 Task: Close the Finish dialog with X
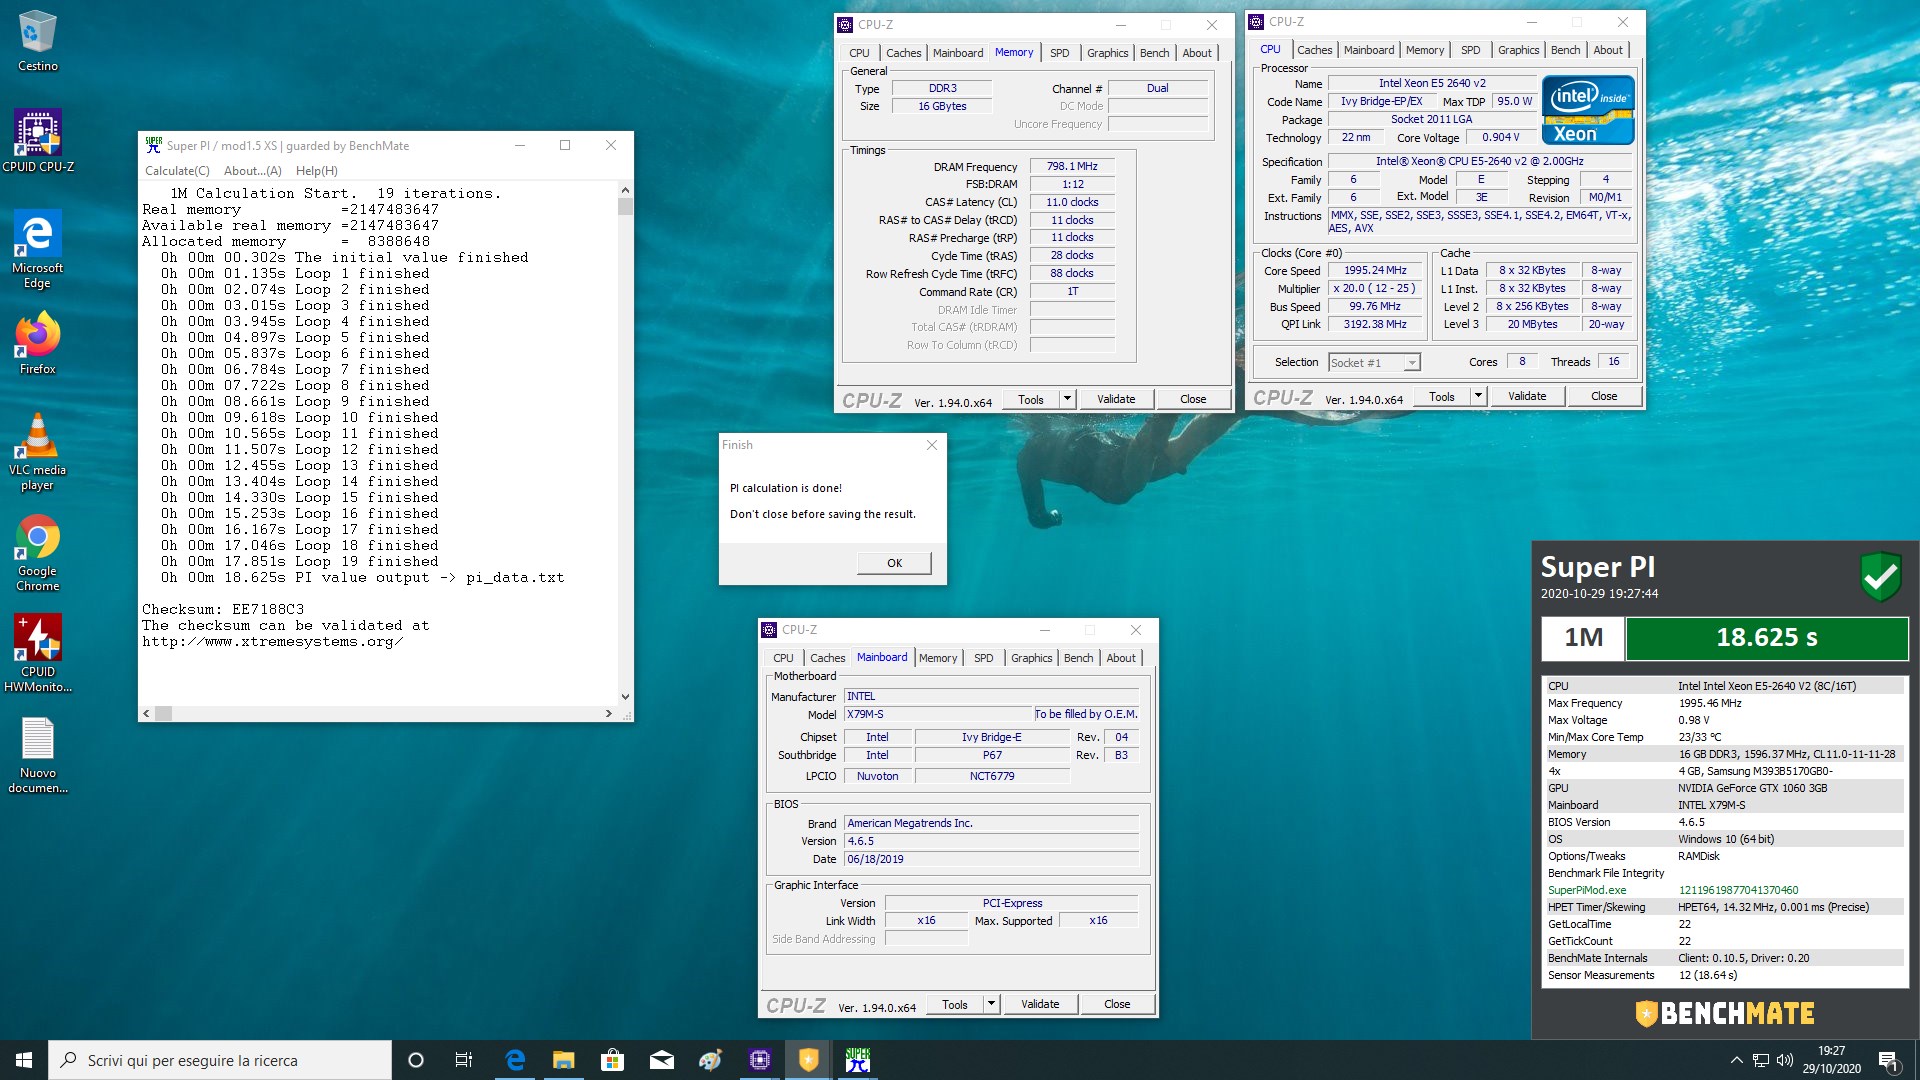(x=931, y=445)
